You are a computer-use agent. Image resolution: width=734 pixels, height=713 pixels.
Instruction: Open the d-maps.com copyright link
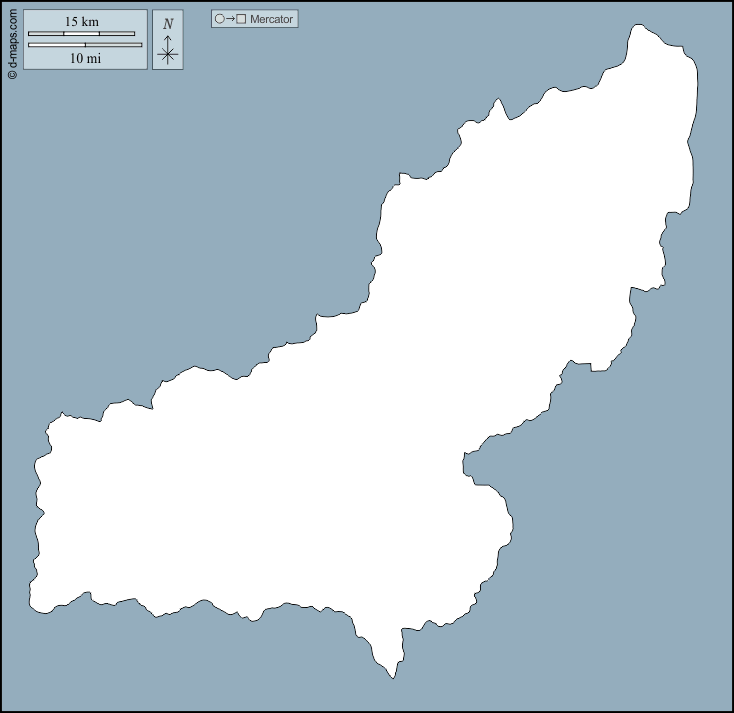tap(12, 40)
